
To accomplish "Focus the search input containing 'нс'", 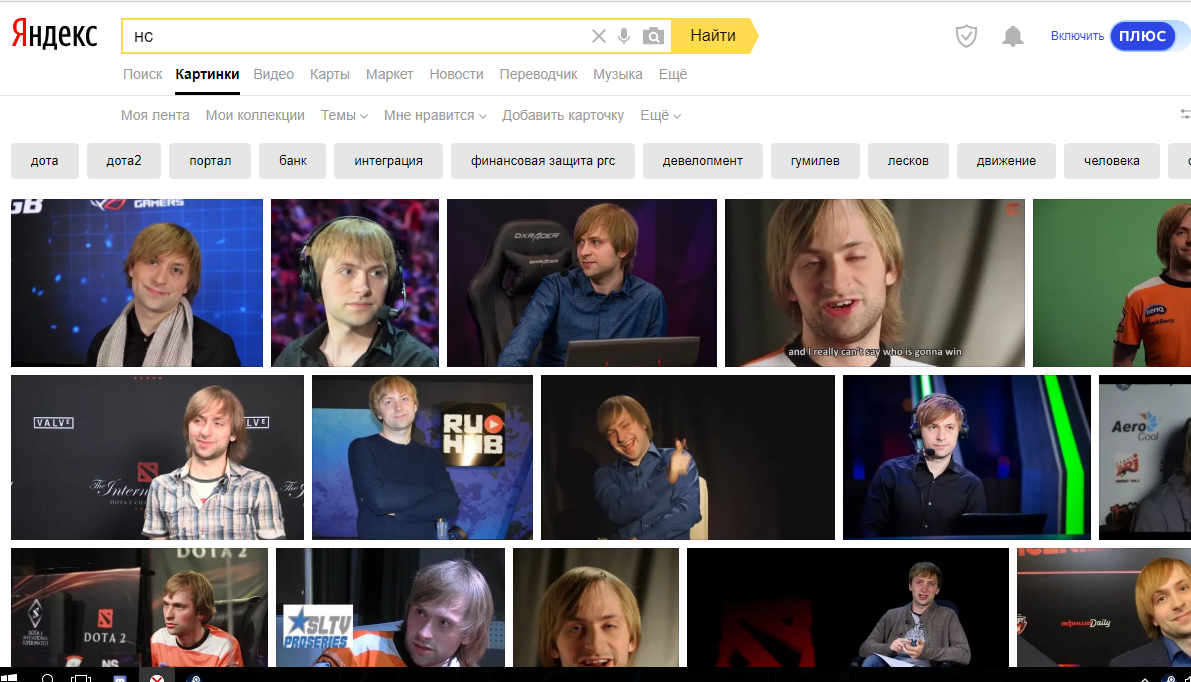I will 355,36.
